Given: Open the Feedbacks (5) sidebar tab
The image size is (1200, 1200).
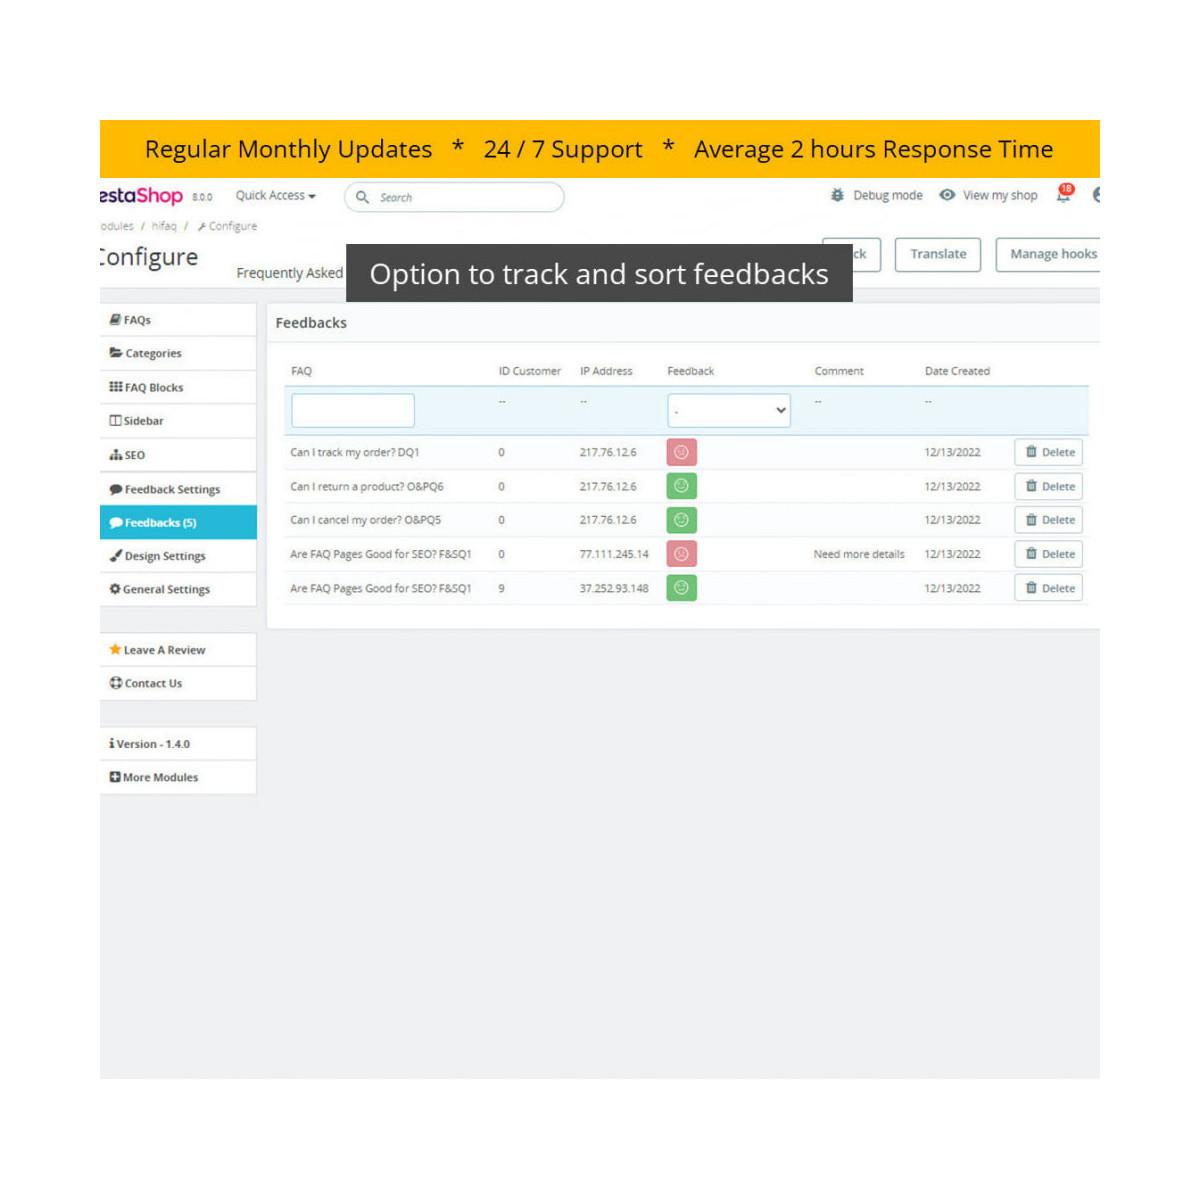Looking at the screenshot, I should (178, 523).
